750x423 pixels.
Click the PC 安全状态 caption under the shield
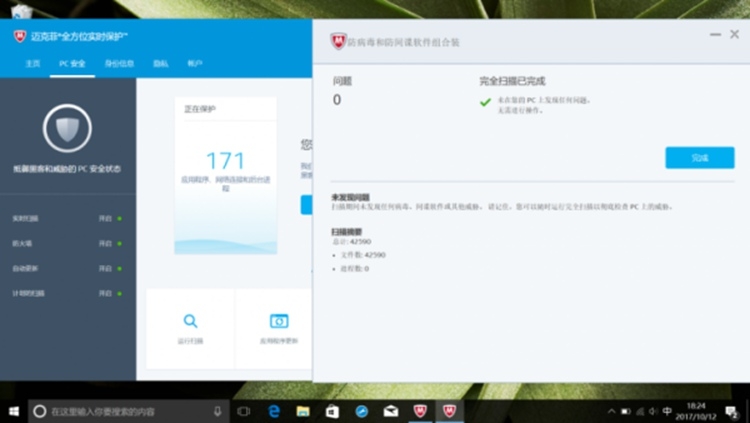click(x=67, y=169)
